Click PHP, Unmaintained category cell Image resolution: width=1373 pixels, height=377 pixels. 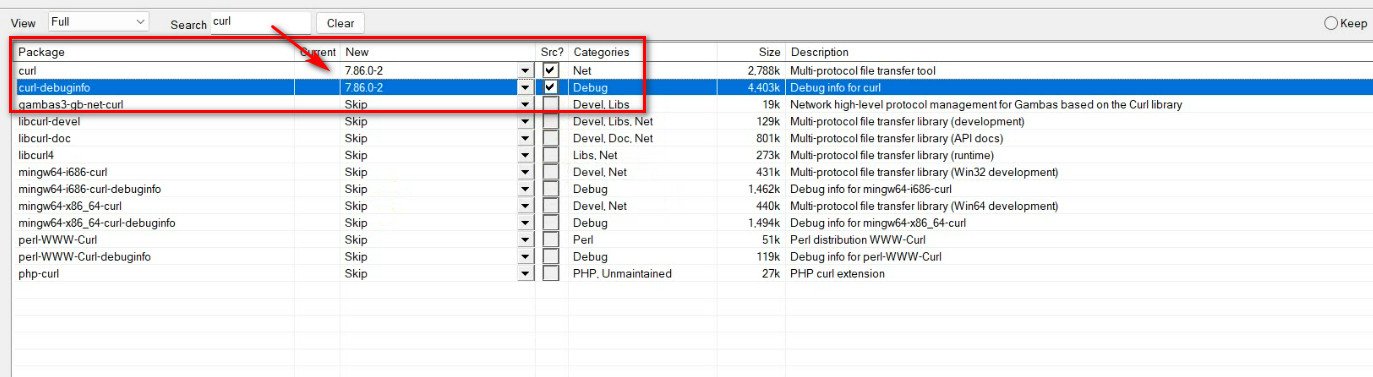coord(622,275)
